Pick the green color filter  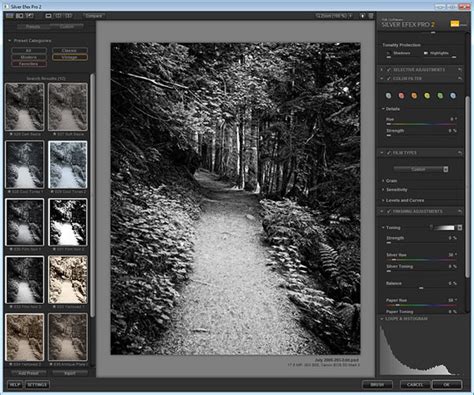point(440,96)
